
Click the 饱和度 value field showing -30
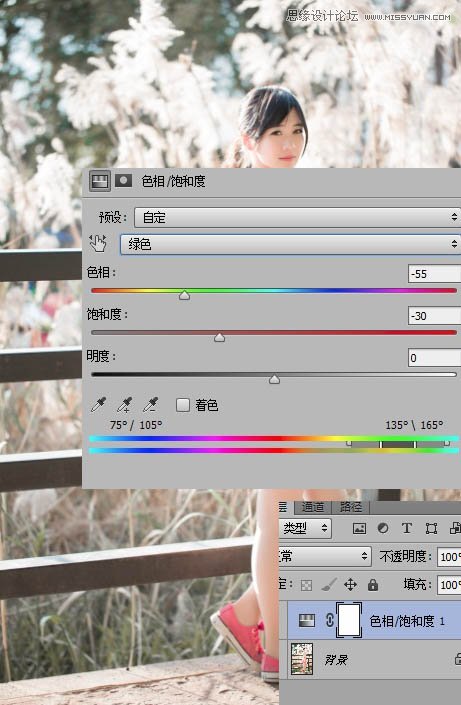pyautogui.click(x=434, y=316)
